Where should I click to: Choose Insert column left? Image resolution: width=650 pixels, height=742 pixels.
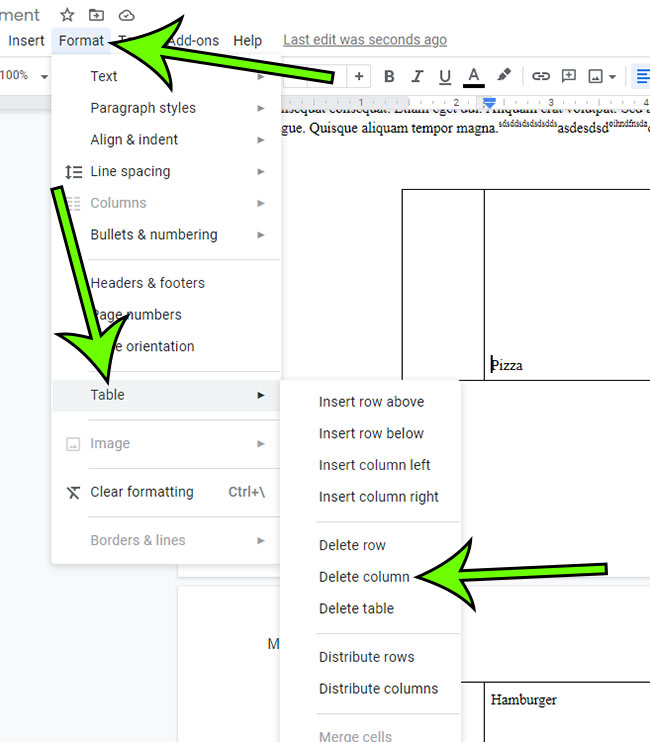[x=370, y=465]
